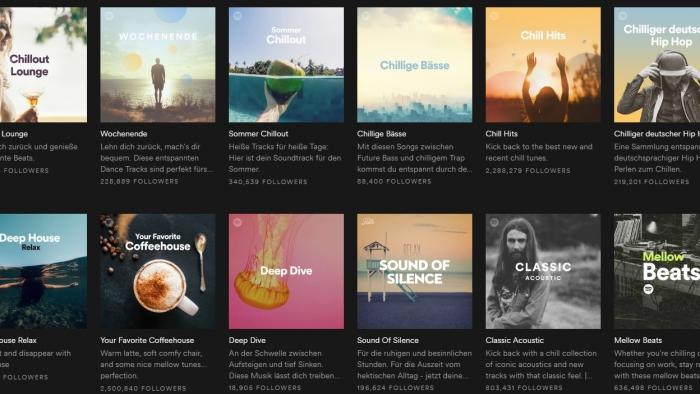This screenshot has height=394, width=700.
Task: Click the Spotify logo on Classic Acoustic cover
Action: pyautogui.click(x=494, y=222)
